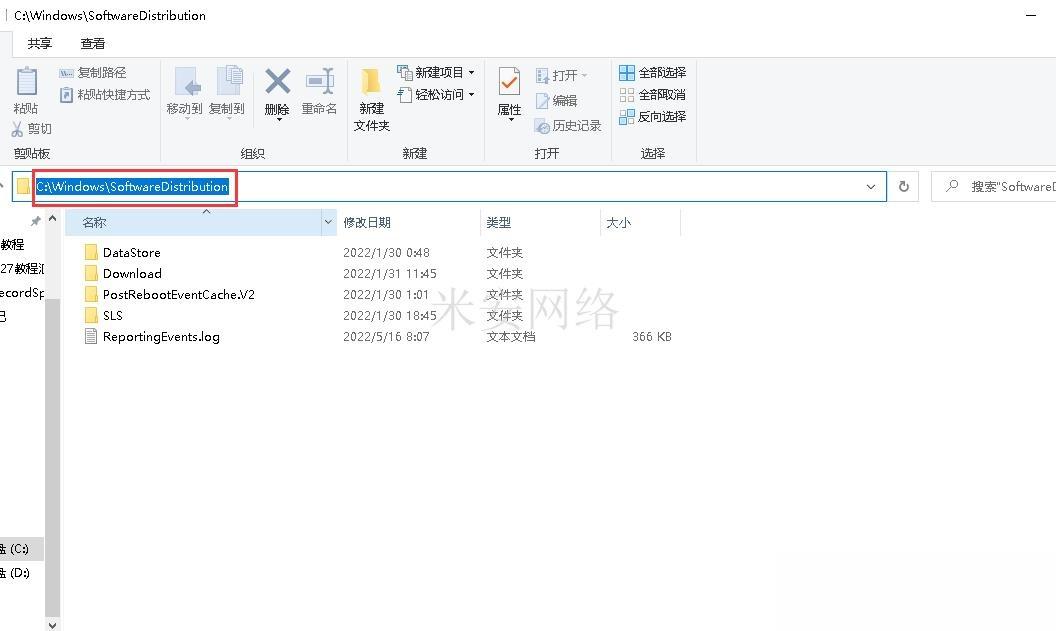Click the Edit command in ribbon
The height and width of the screenshot is (631, 1056).
pyautogui.click(x=556, y=101)
